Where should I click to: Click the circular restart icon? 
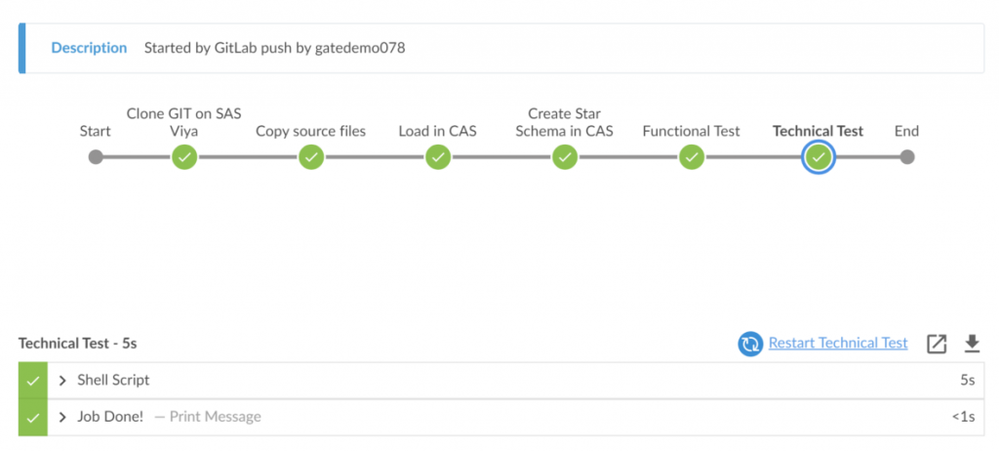[750, 344]
